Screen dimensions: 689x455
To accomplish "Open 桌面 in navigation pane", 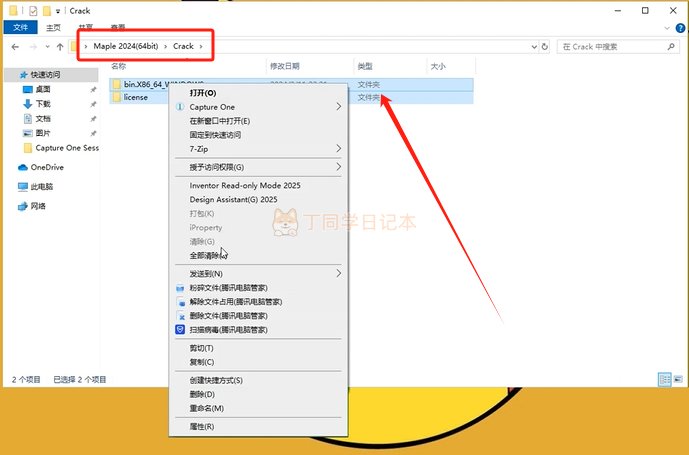I will 43,89.
